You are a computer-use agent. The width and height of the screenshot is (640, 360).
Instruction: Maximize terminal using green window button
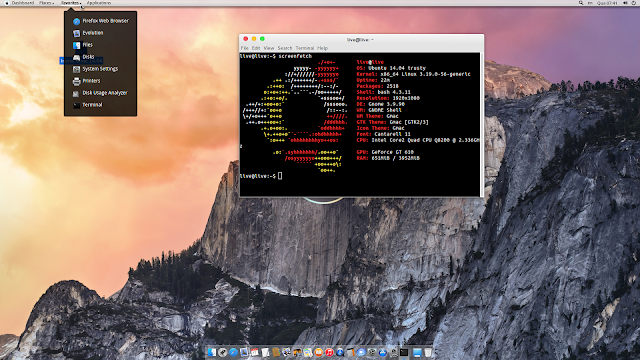tap(262, 39)
